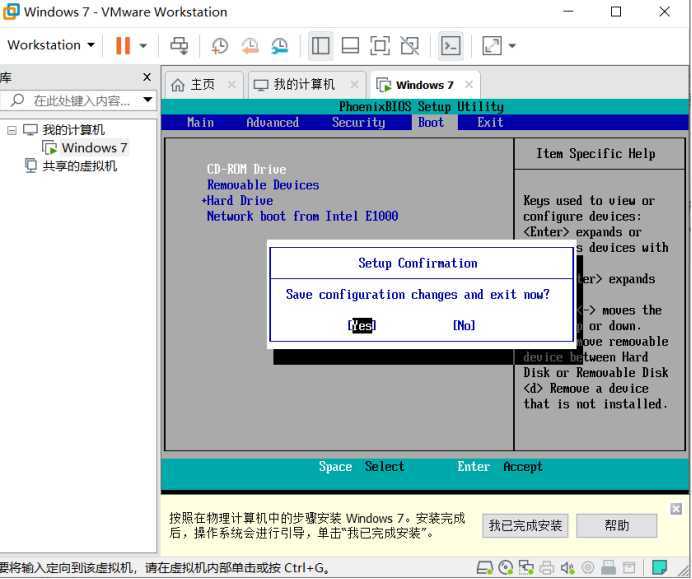The height and width of the screenshot is (579, 692).
Task: Open the Workstation menu
Action: pos(51,45)
